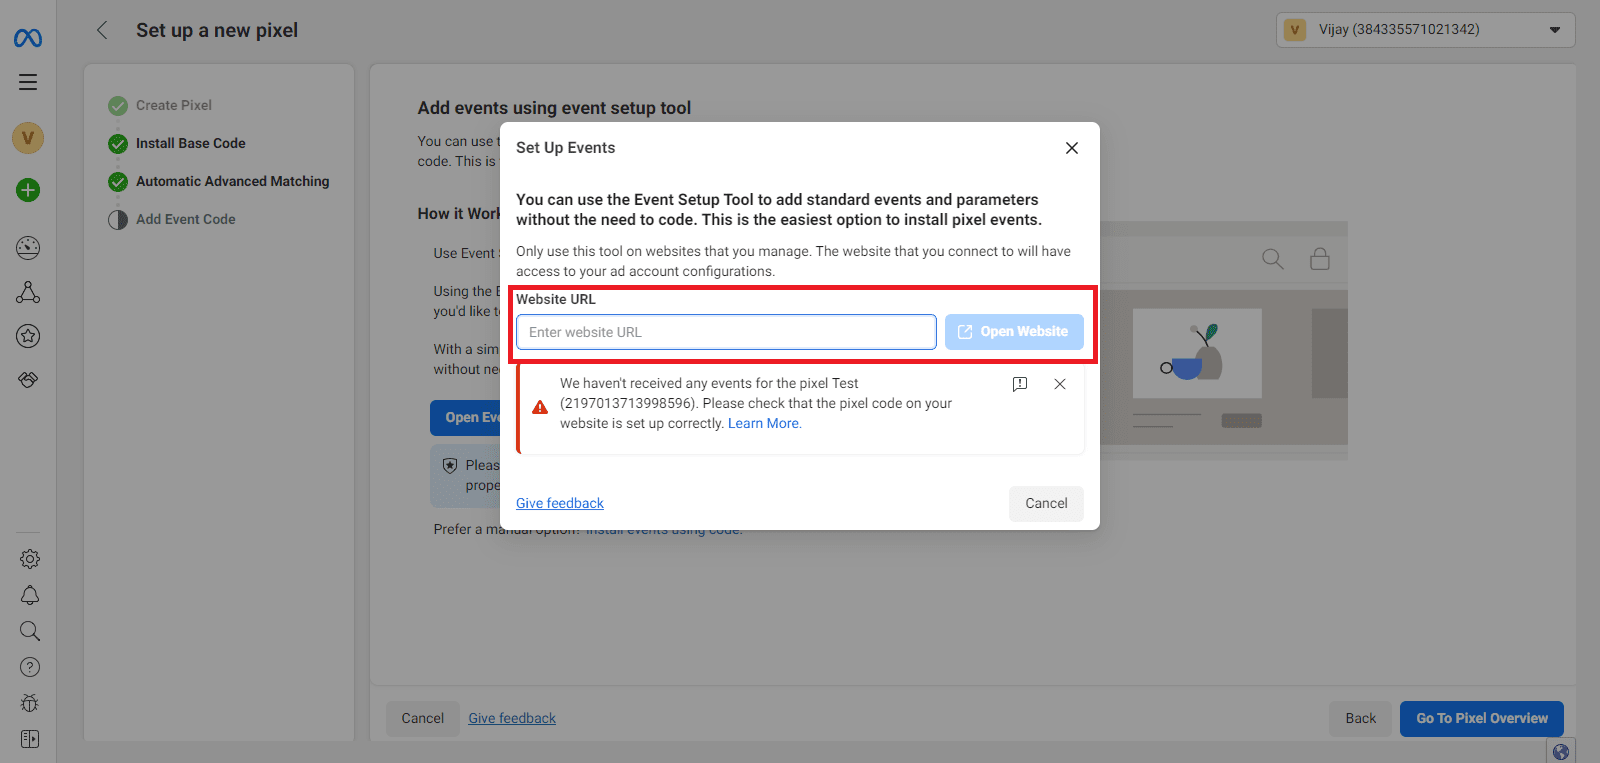
Task: Open the star circle icon in sidebar
Action: pyautogui.click(x=28, y=336)
